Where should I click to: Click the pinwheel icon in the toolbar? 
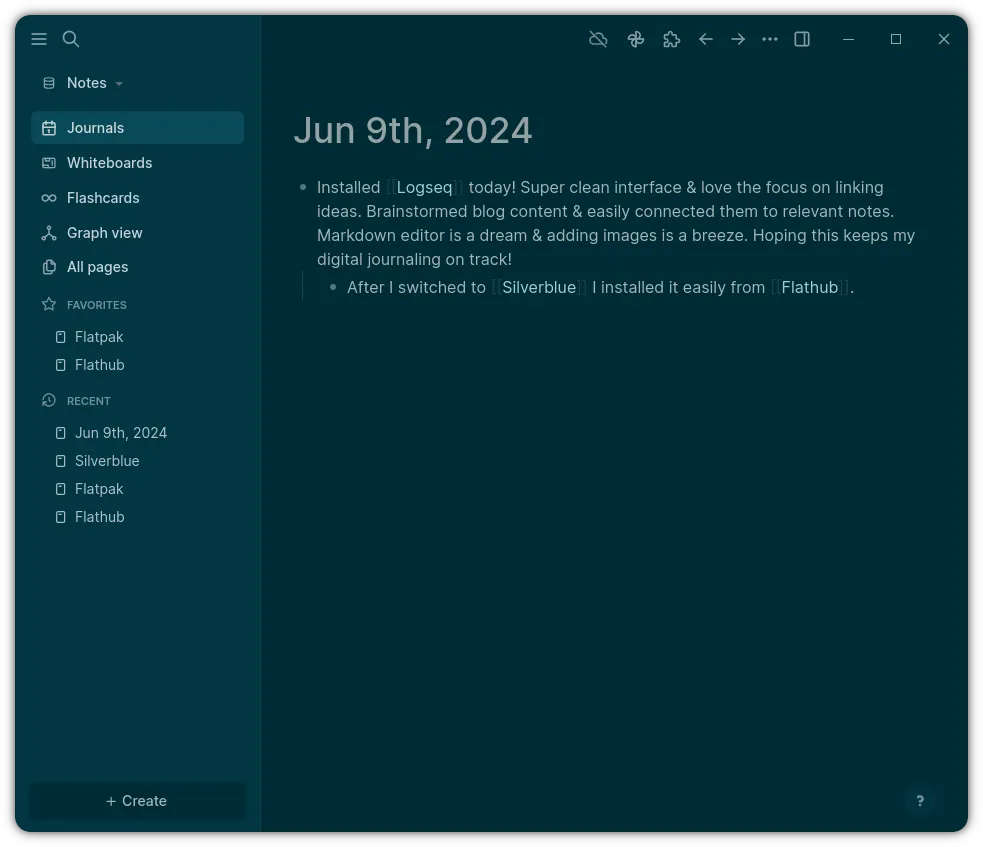coord(635,39)
